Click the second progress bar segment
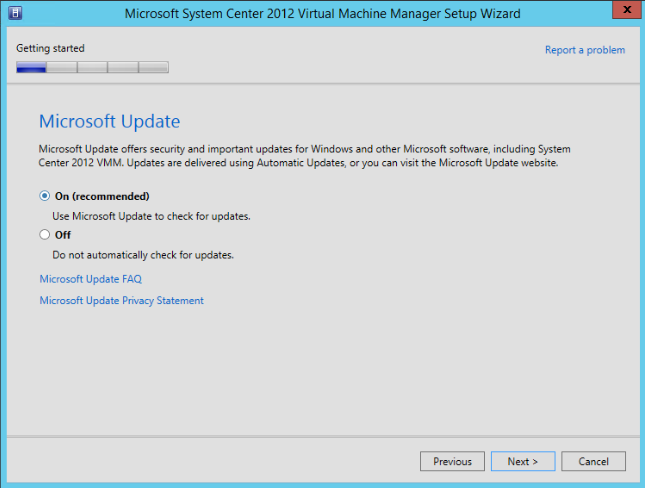 (x=62, y=68)
